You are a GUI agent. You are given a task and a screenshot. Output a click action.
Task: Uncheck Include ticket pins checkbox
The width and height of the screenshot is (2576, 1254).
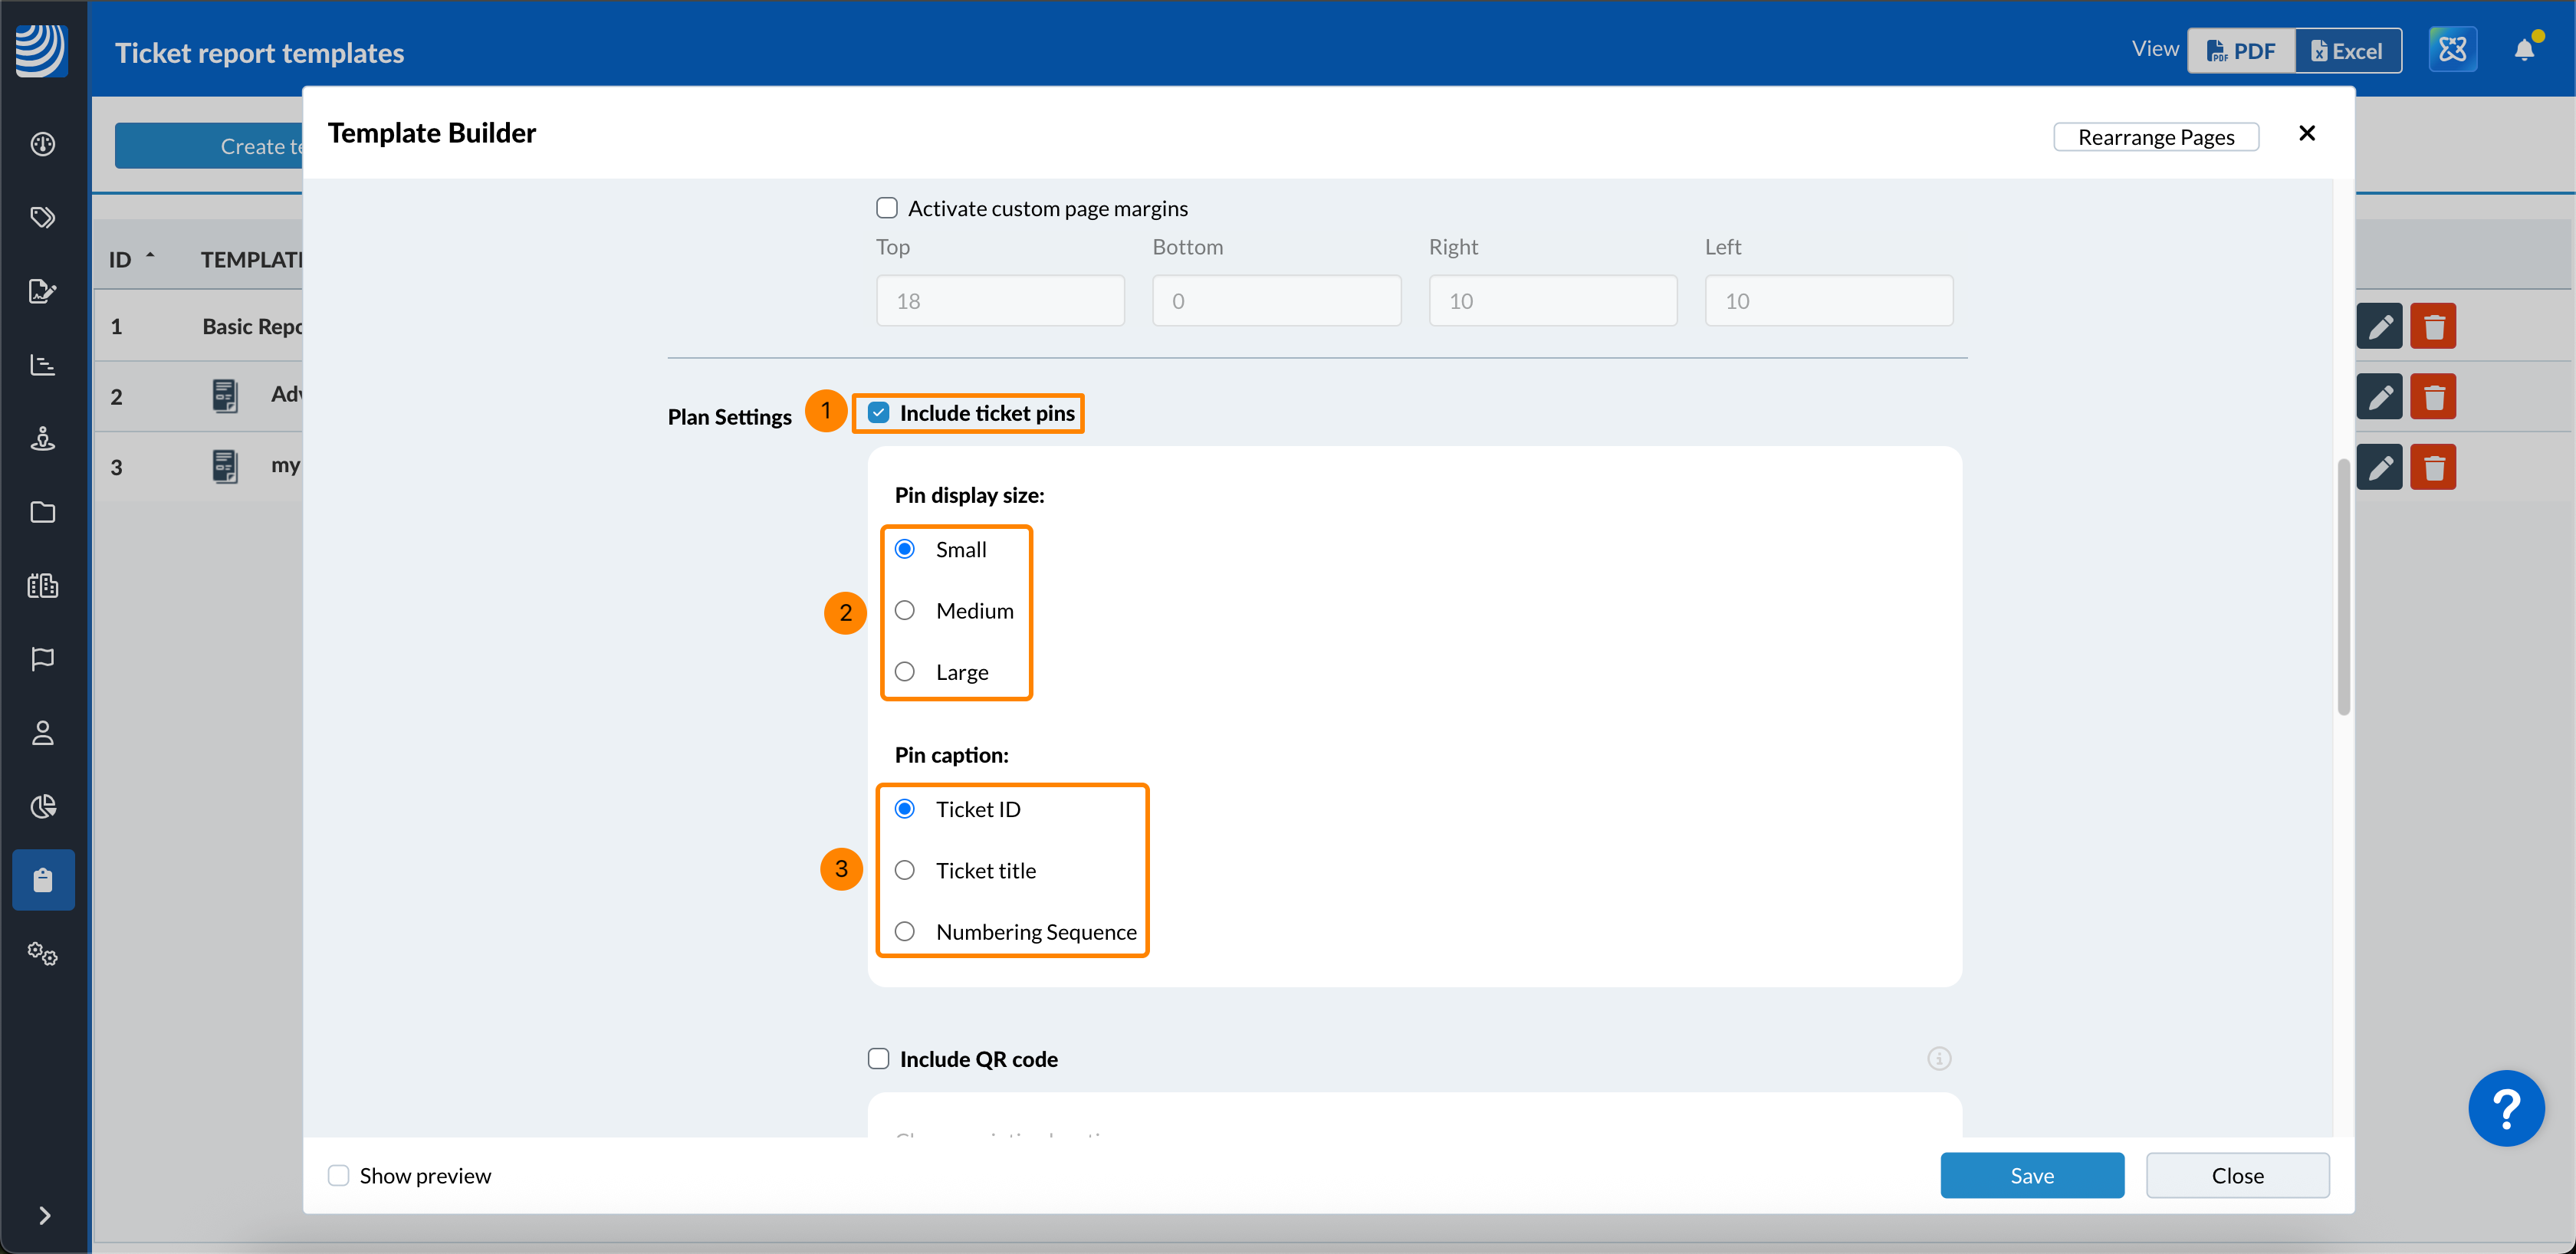[x=878, y=413]
